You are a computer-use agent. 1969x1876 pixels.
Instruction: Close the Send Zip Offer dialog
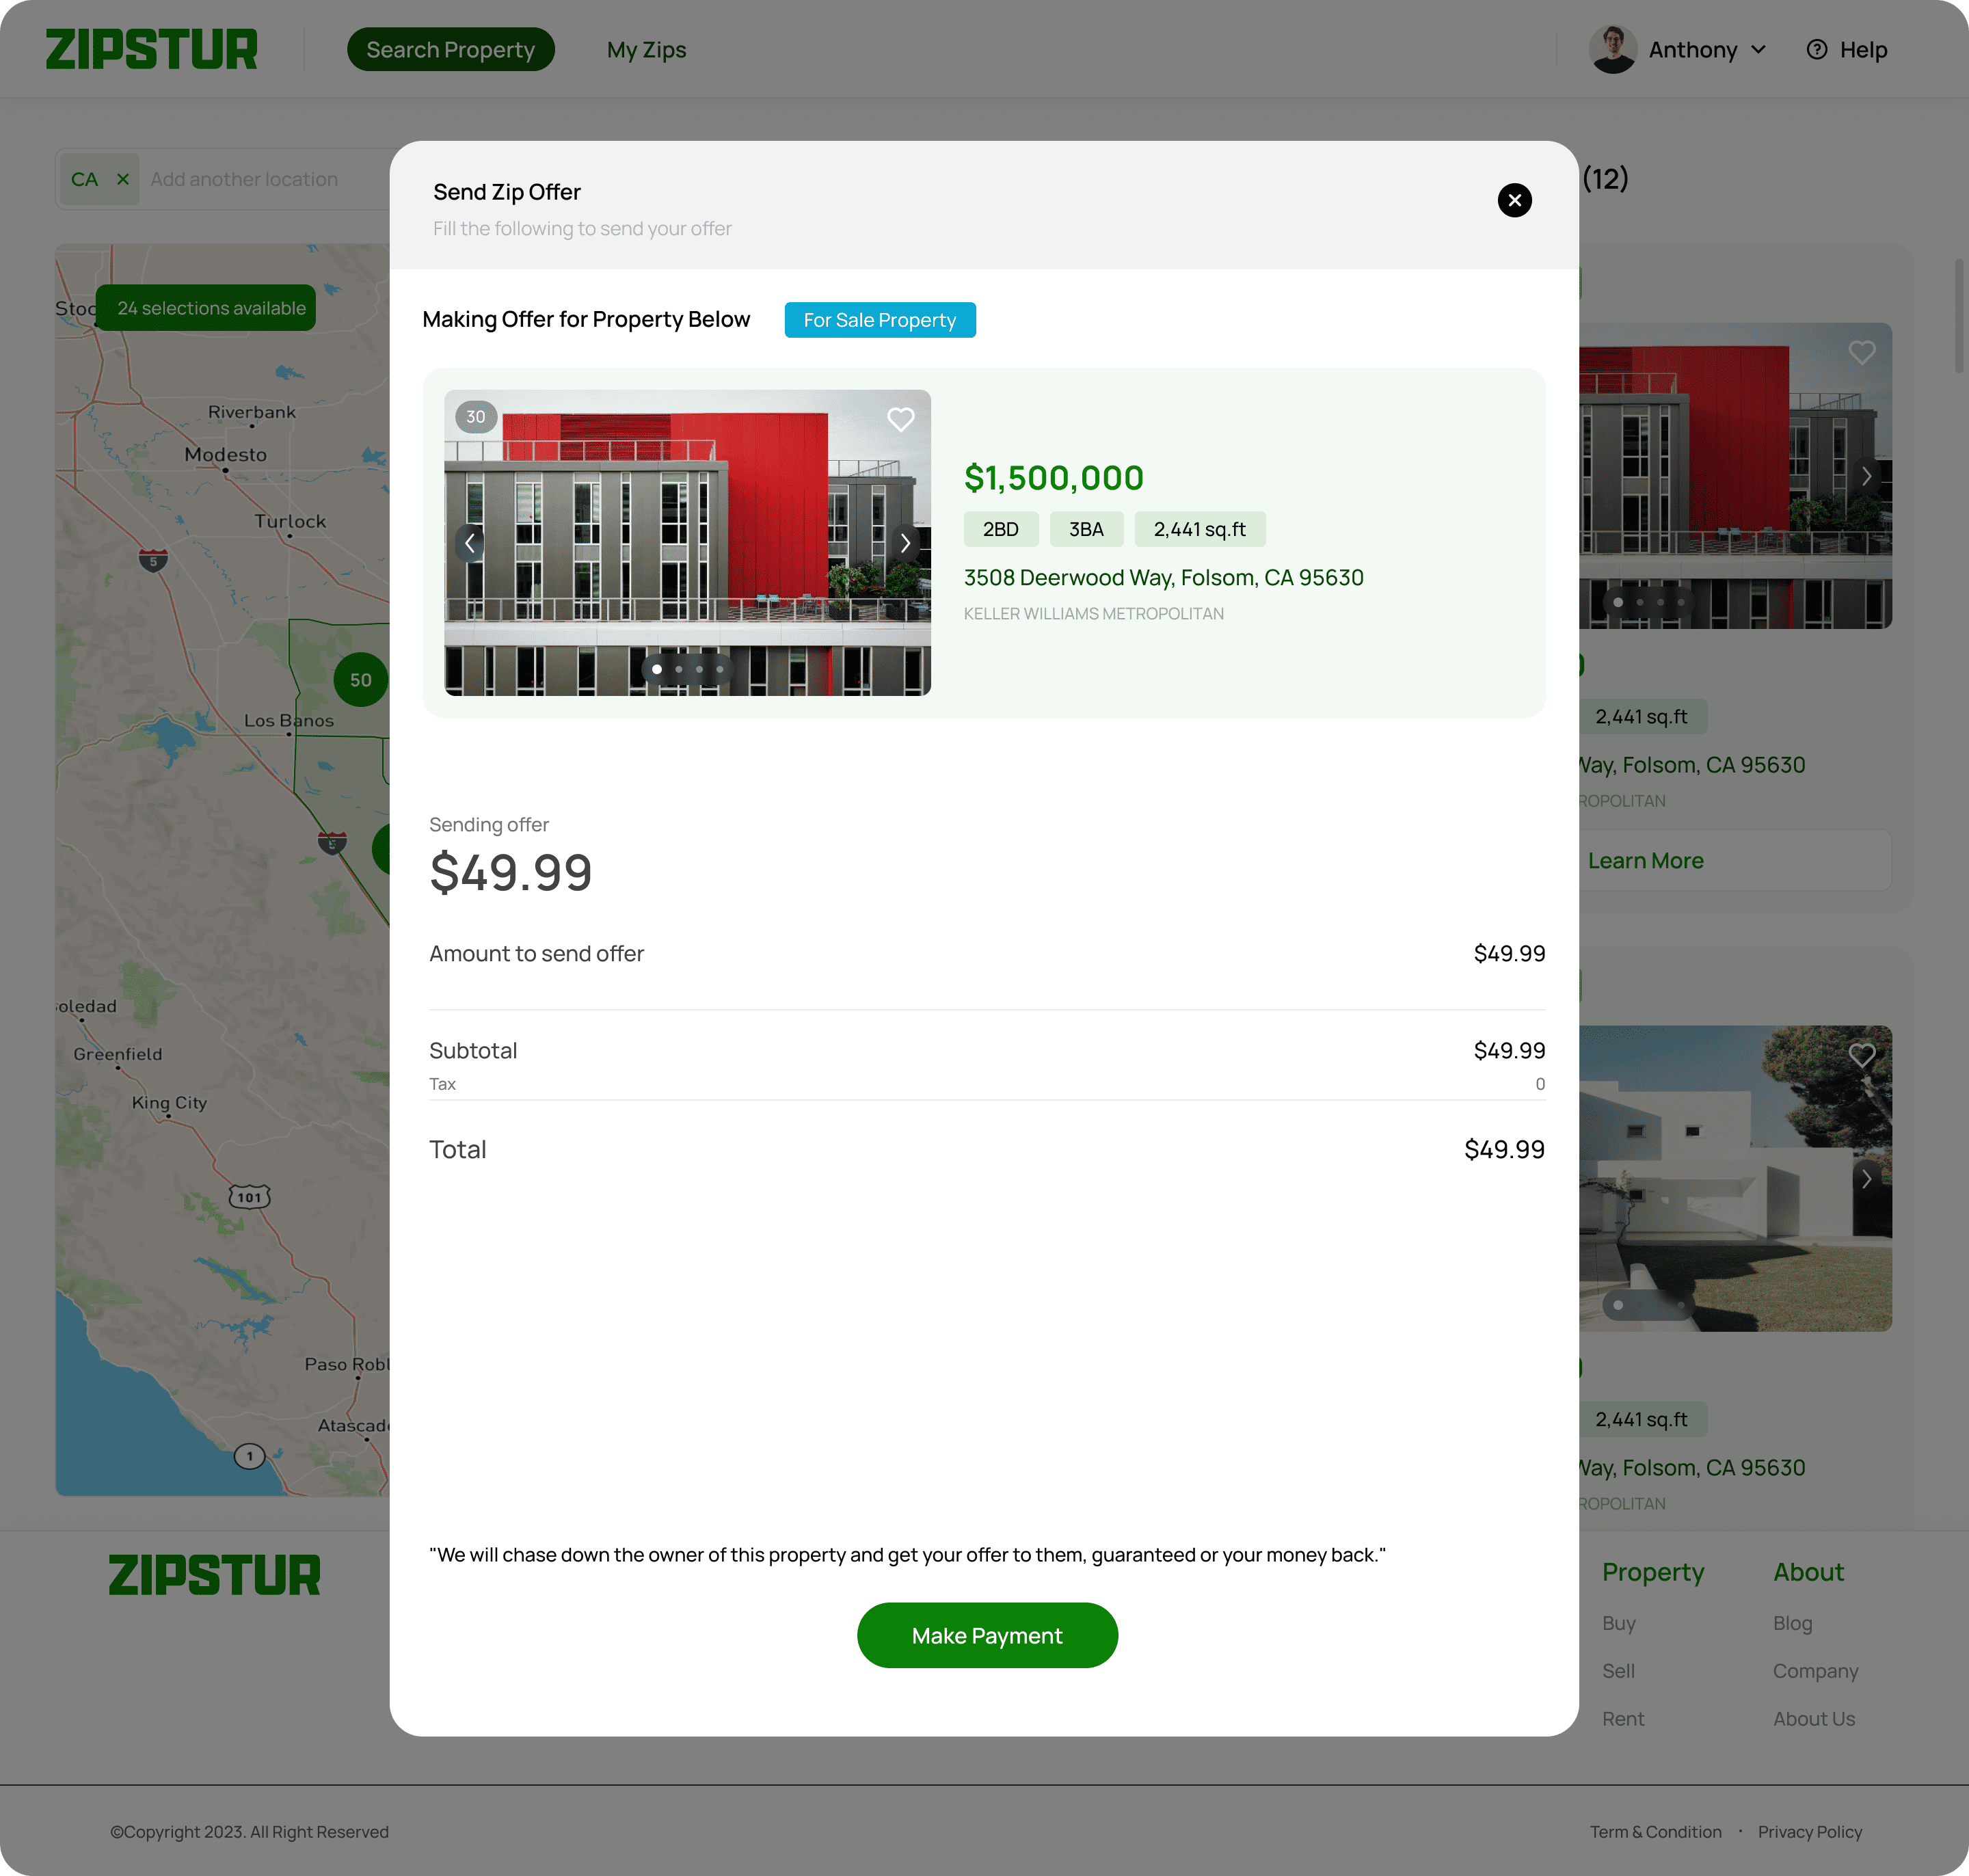coord(1514,200)
